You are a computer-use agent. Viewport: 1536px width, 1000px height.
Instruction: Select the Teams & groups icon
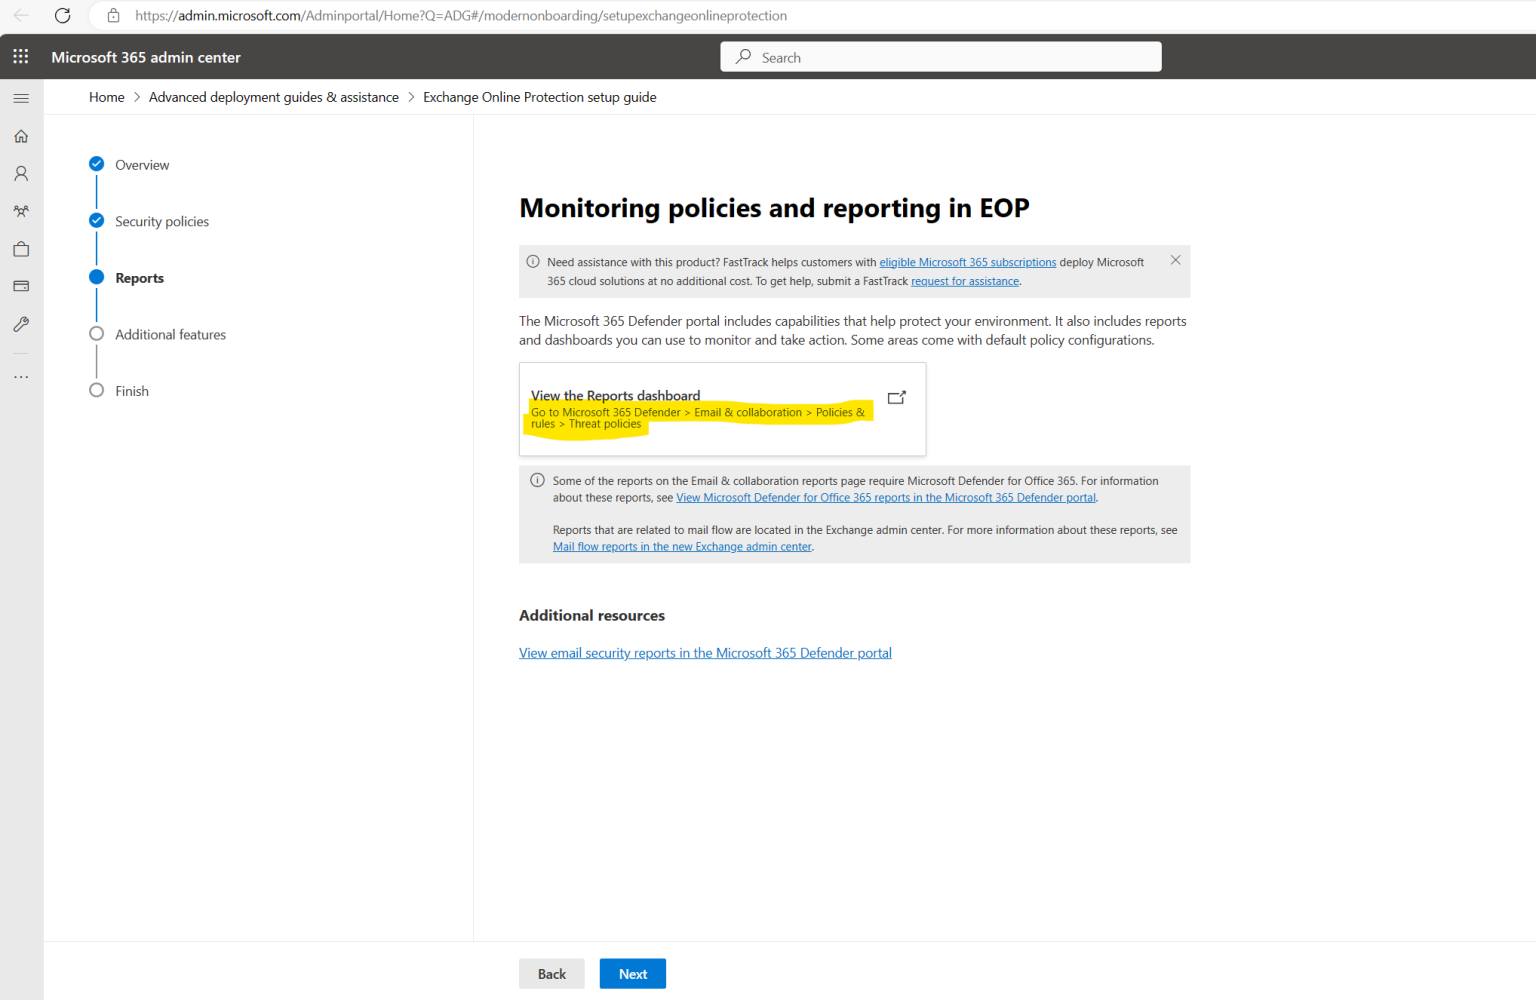[x=20, y=210]
